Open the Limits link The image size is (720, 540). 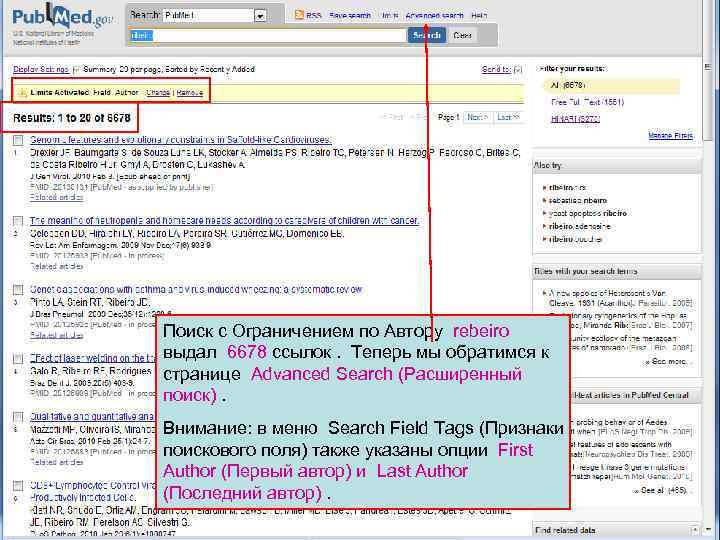pyautogui.click(x=390, y=16)
